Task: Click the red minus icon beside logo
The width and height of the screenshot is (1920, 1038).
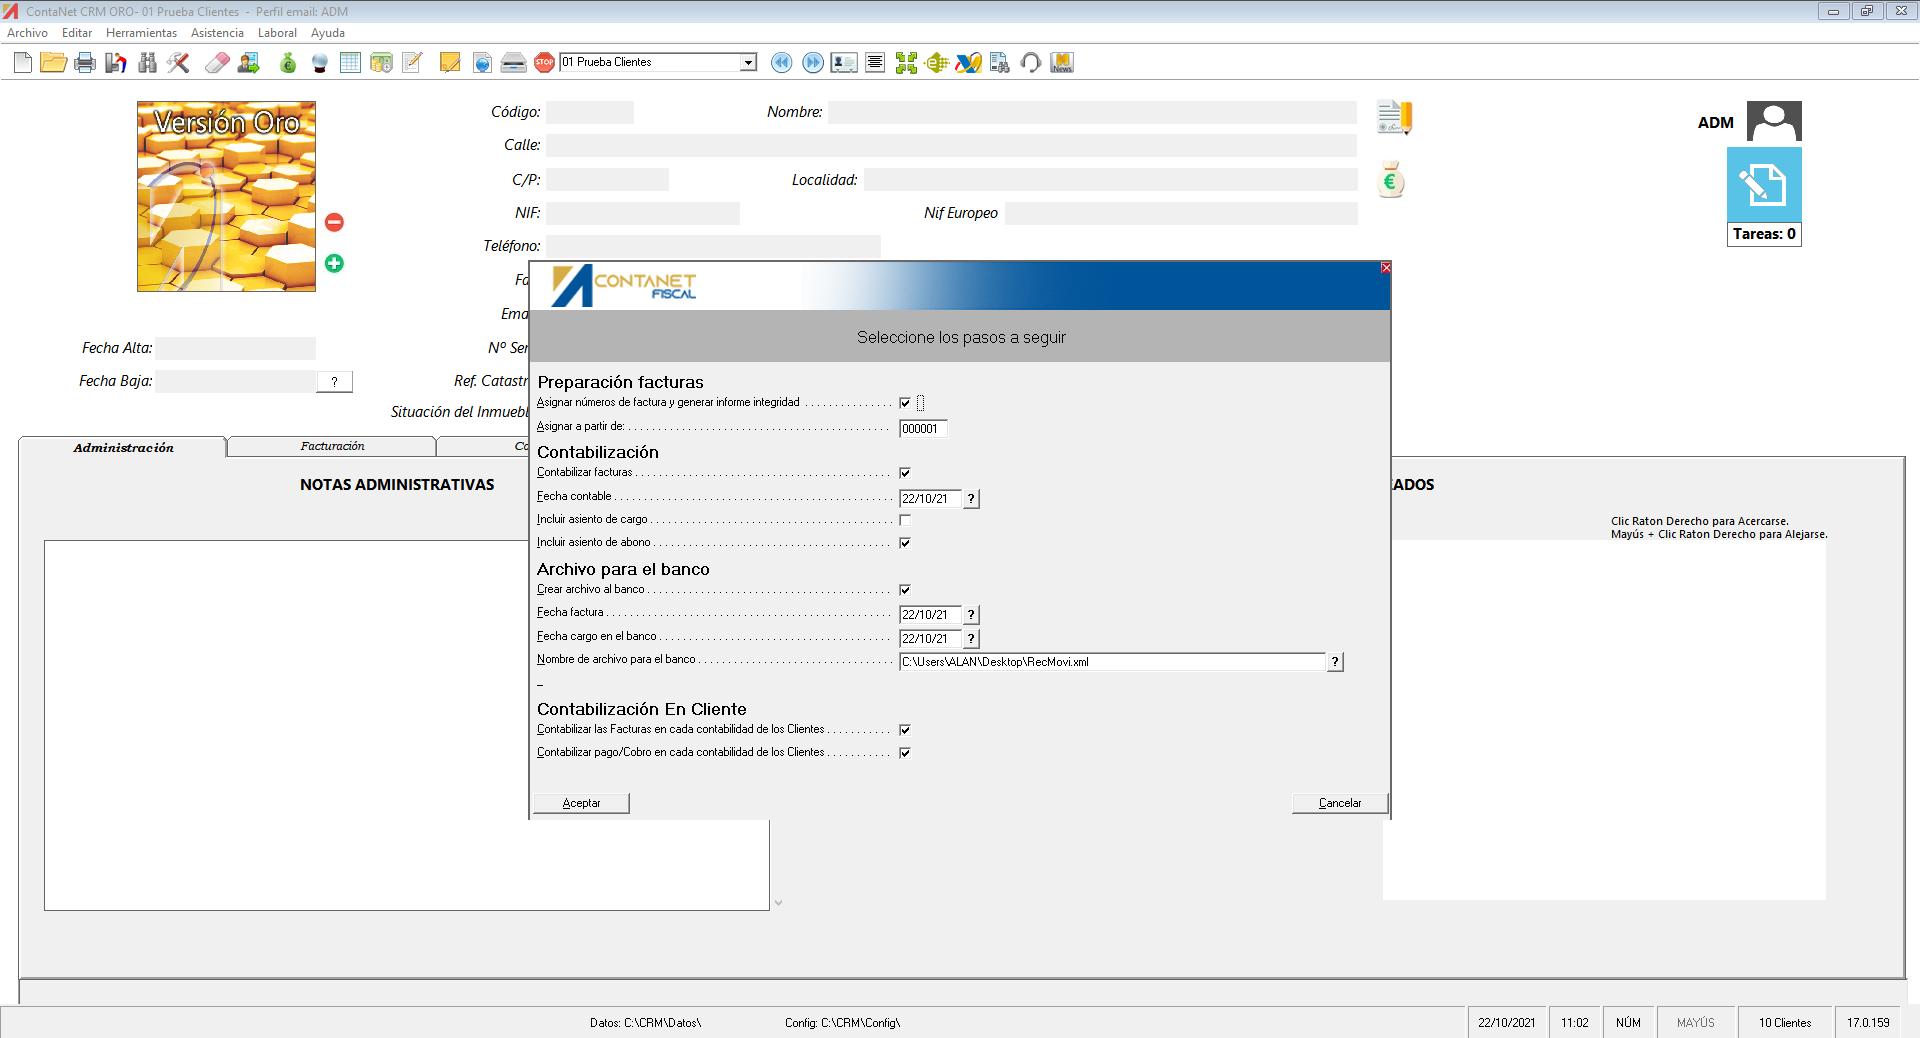Action: coord(334,222)
